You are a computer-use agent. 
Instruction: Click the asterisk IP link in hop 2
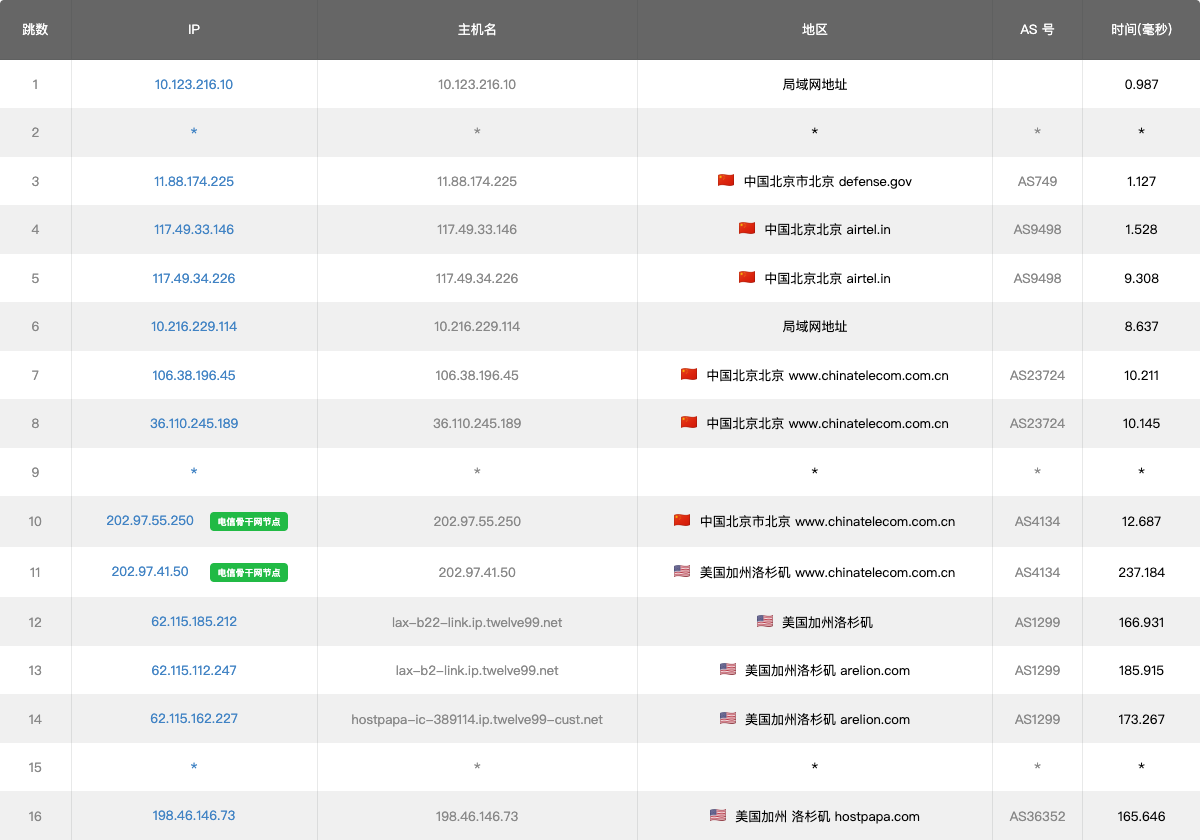tap(194, 133)
